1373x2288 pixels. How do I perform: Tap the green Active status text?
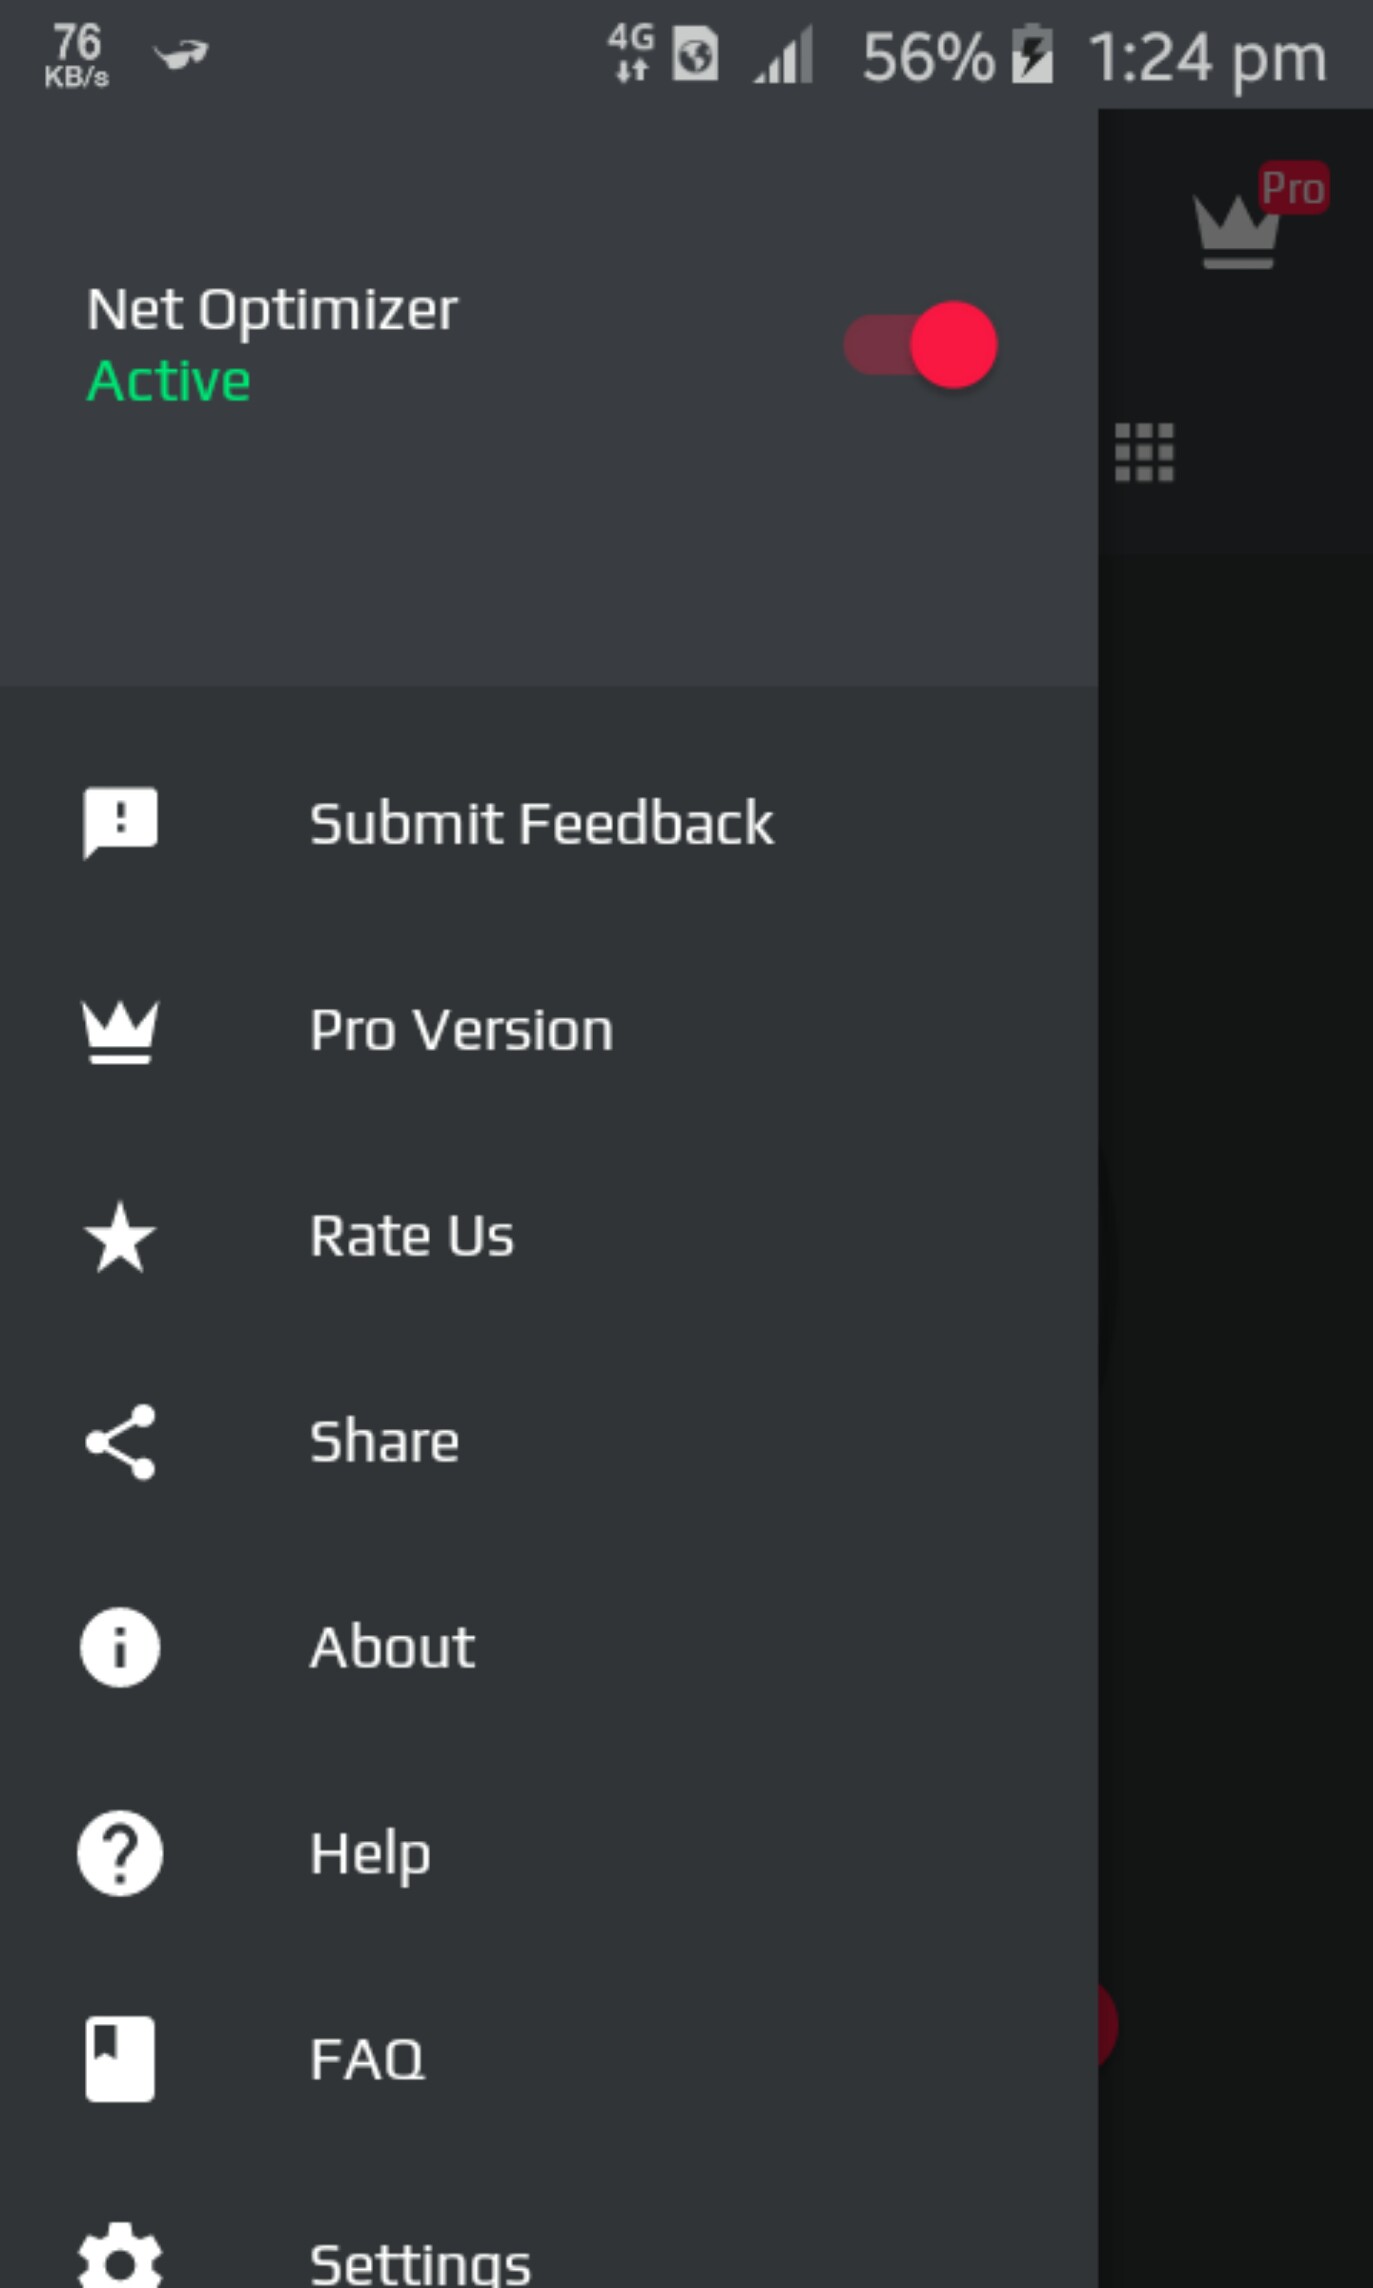[168, 382]
